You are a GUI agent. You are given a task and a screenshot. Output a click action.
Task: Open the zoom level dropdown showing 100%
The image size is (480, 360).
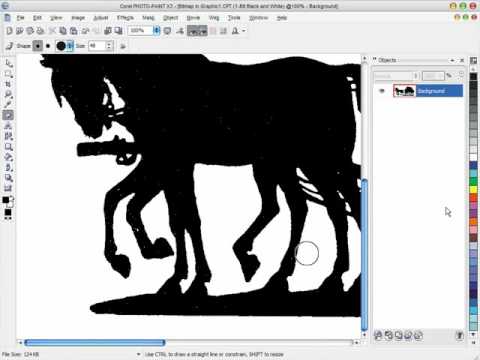[156, 31]
